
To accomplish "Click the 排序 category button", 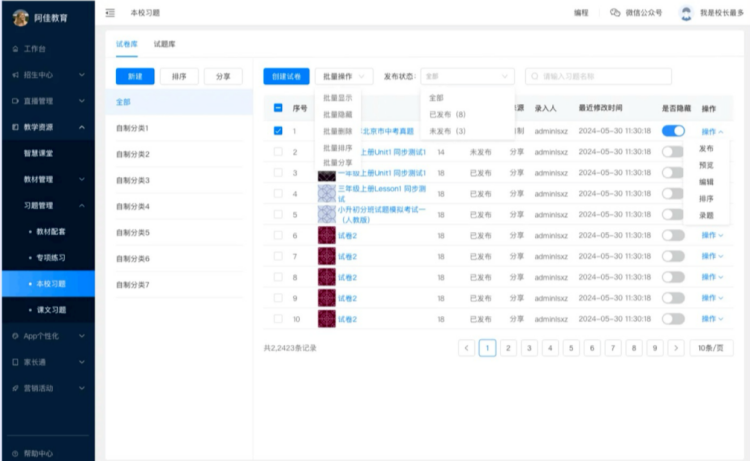I will 179,77.
